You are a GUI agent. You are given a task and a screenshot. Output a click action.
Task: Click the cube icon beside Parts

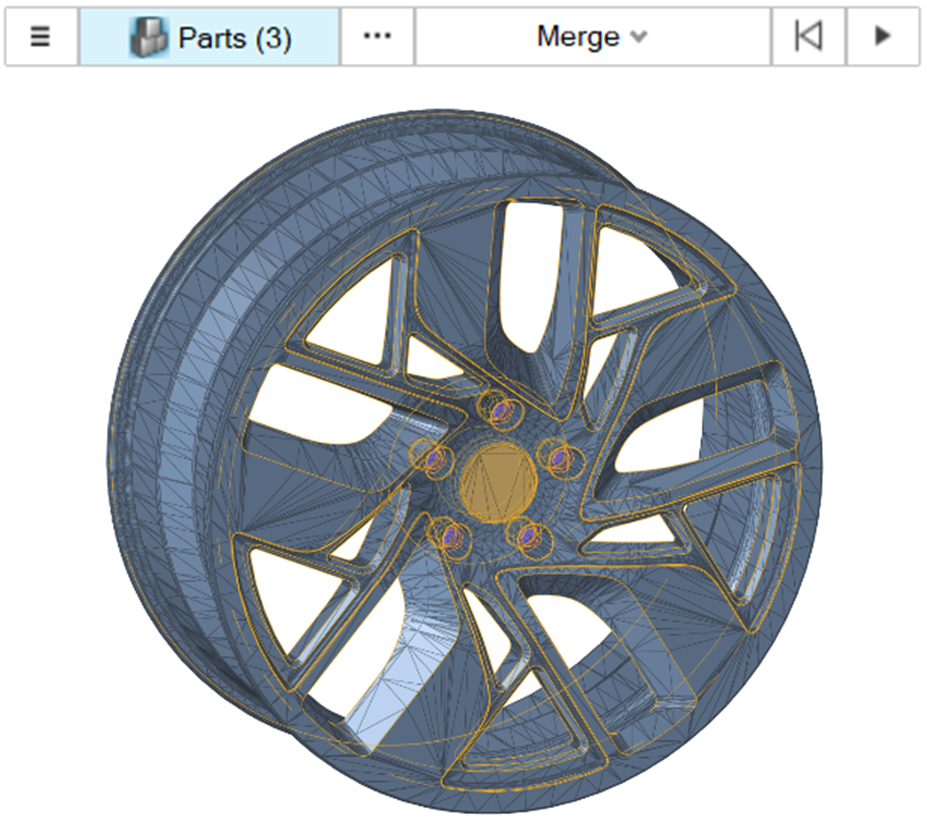coord(149,37)
